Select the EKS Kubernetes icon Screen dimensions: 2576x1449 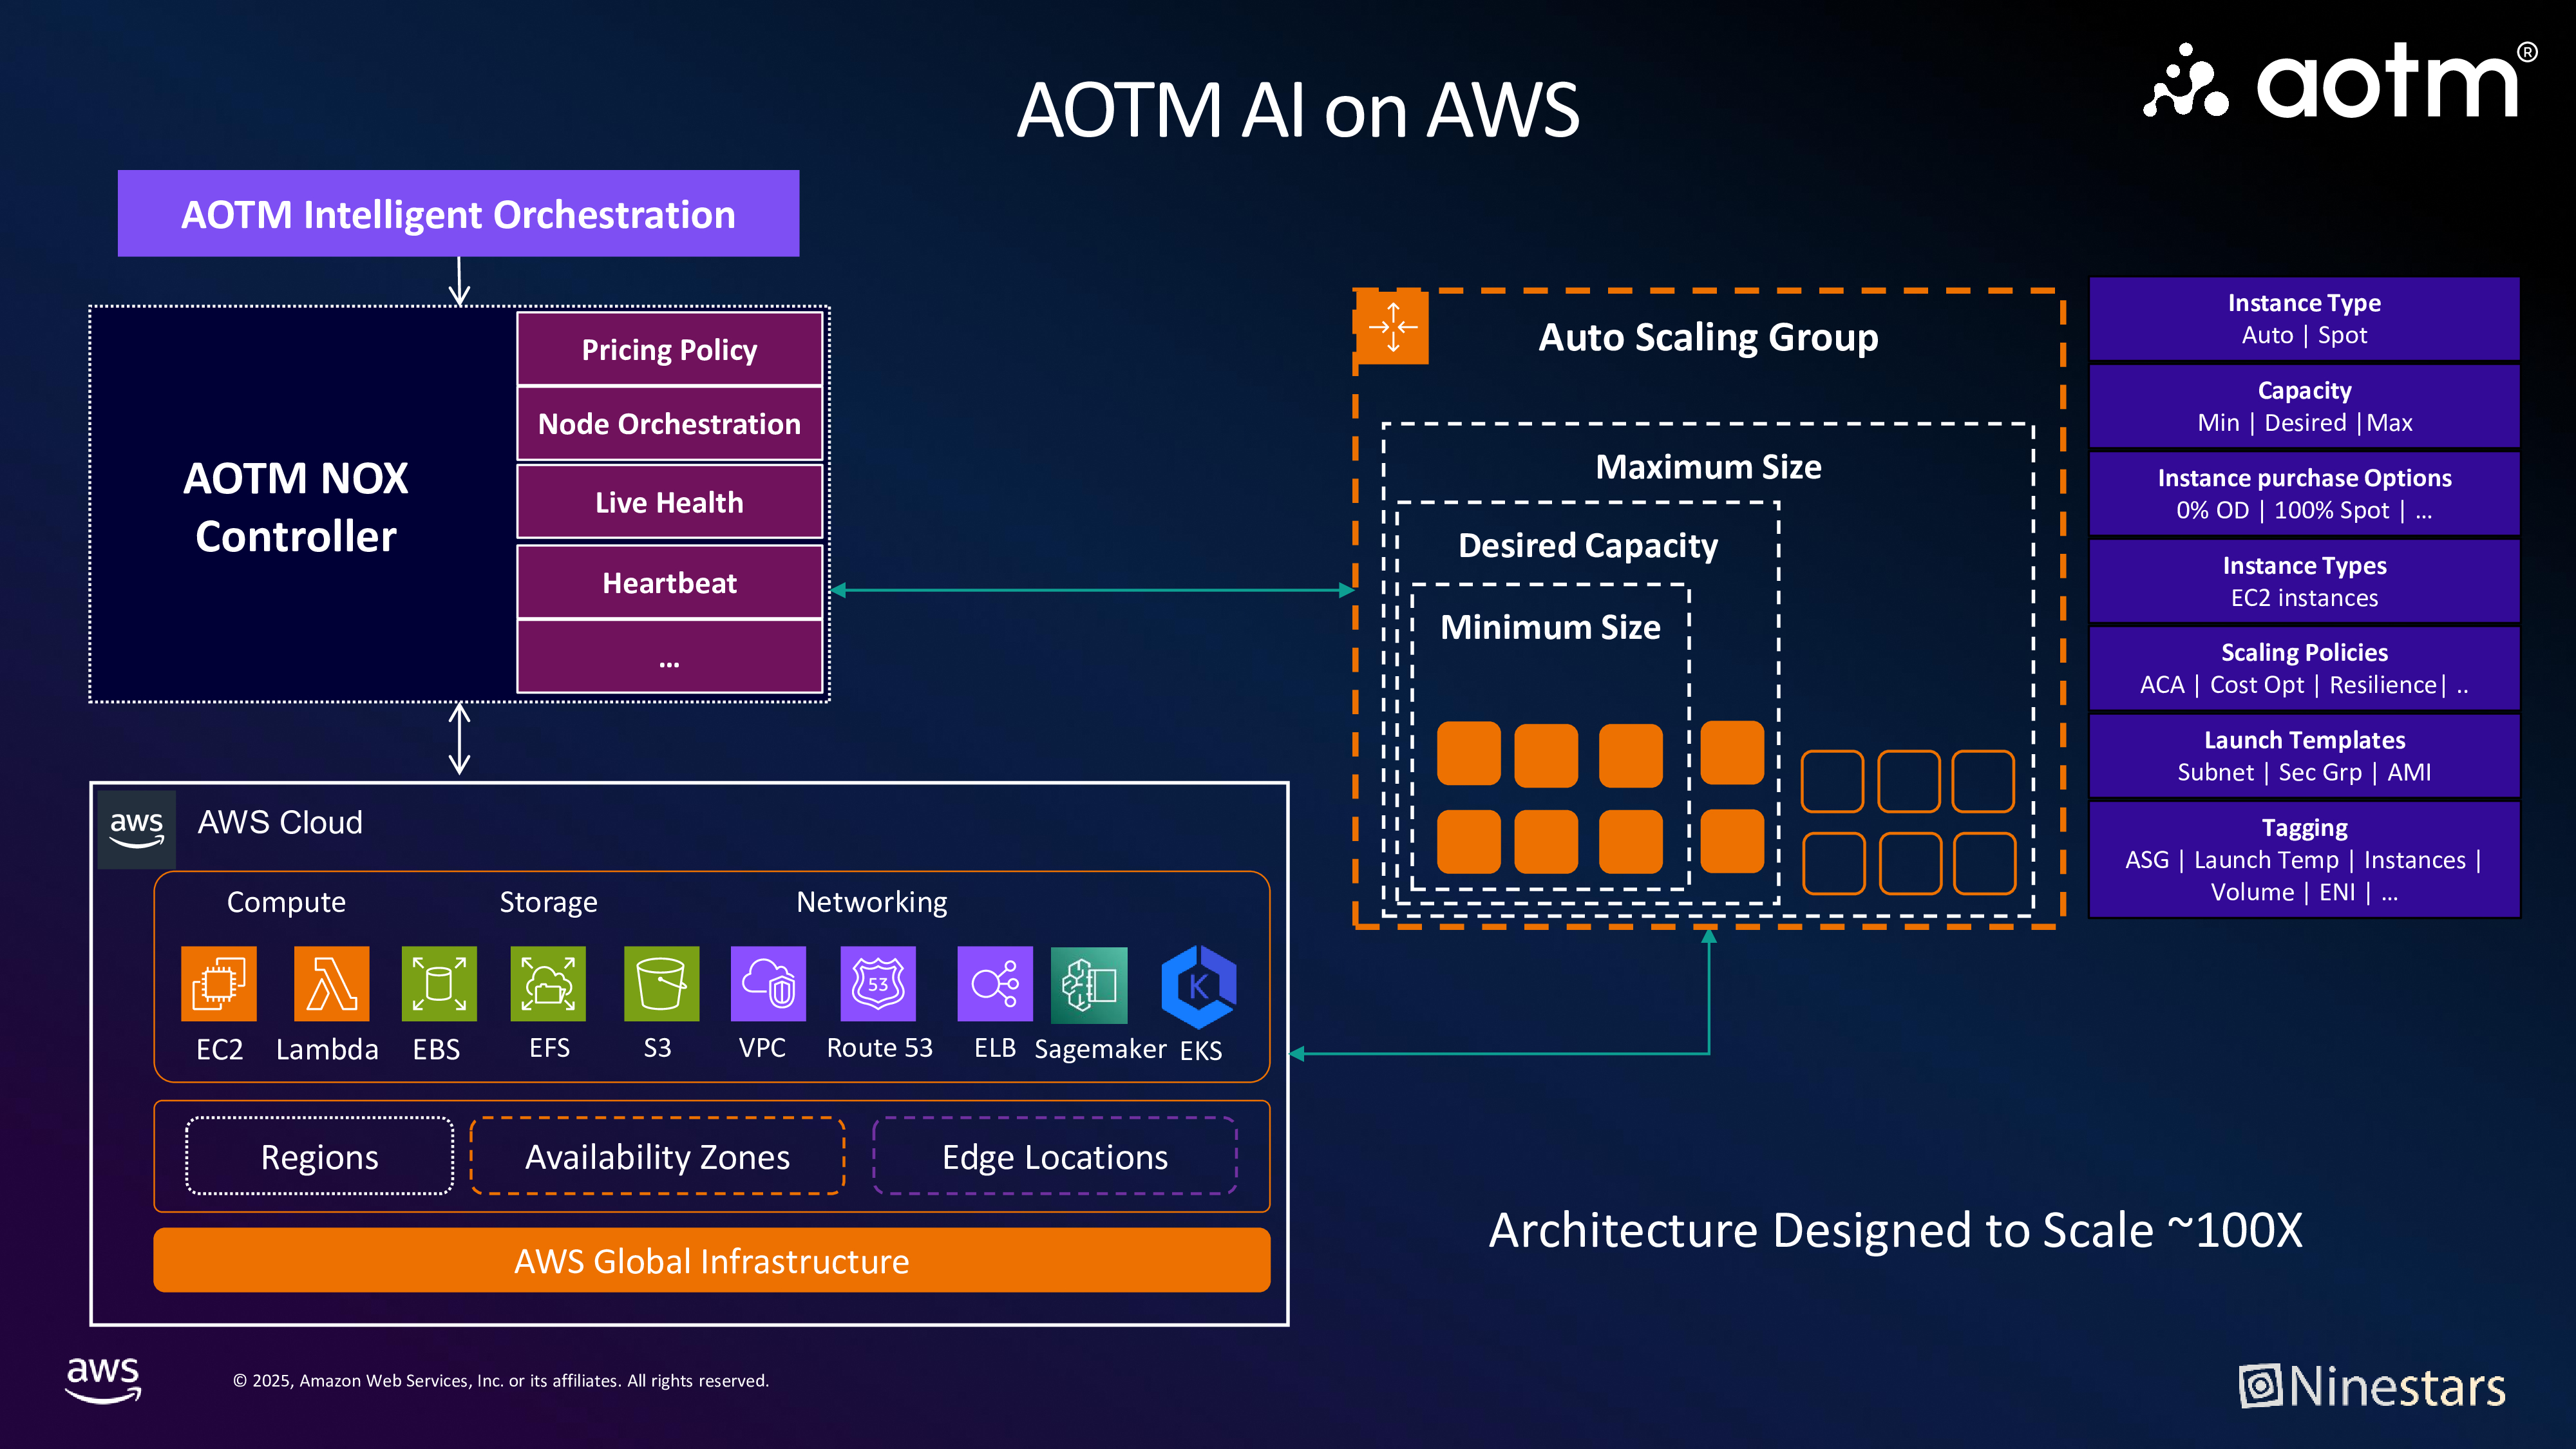pyautogui.click(x=1198, y=987)
